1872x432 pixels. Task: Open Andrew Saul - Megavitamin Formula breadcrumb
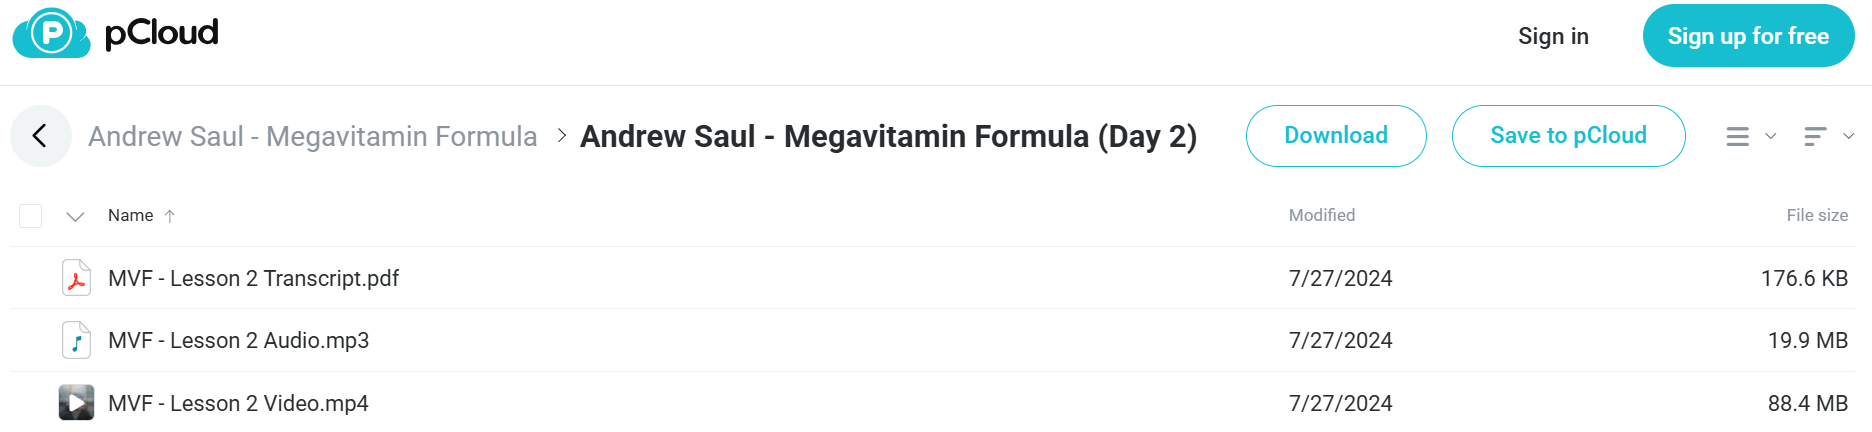pyautogui.click(x=313, y=136)
